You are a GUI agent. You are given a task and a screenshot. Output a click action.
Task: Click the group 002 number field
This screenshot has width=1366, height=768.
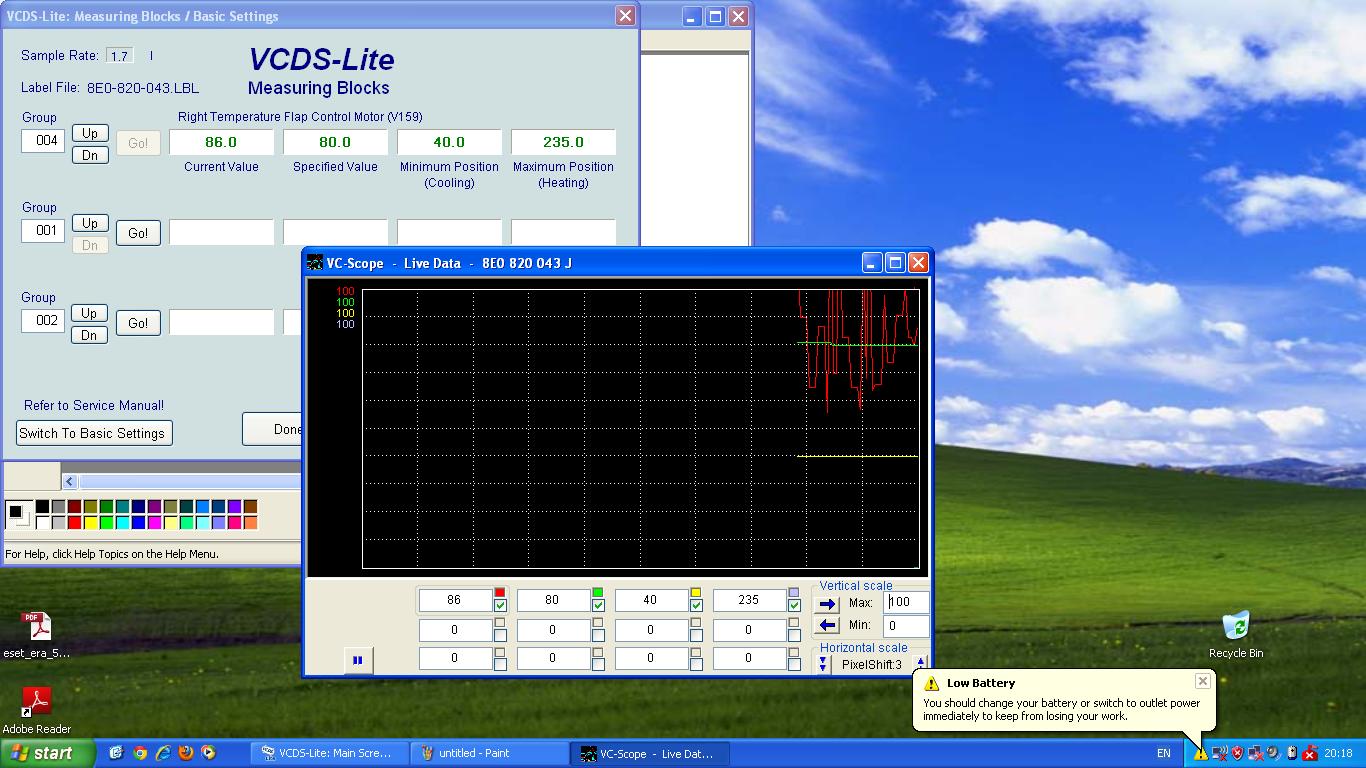pos(43,320)
